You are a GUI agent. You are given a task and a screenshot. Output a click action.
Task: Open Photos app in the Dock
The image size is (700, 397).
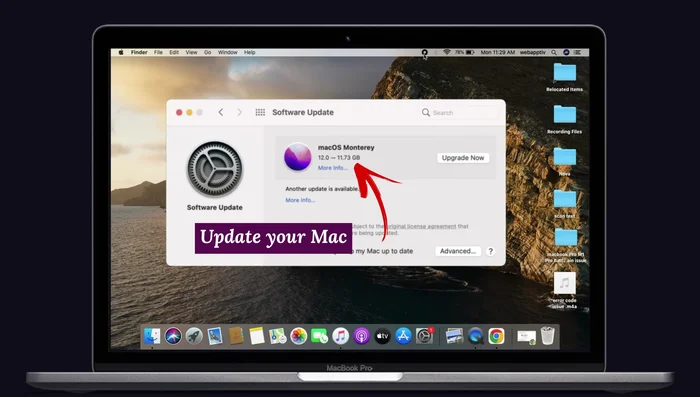(299, 336)
